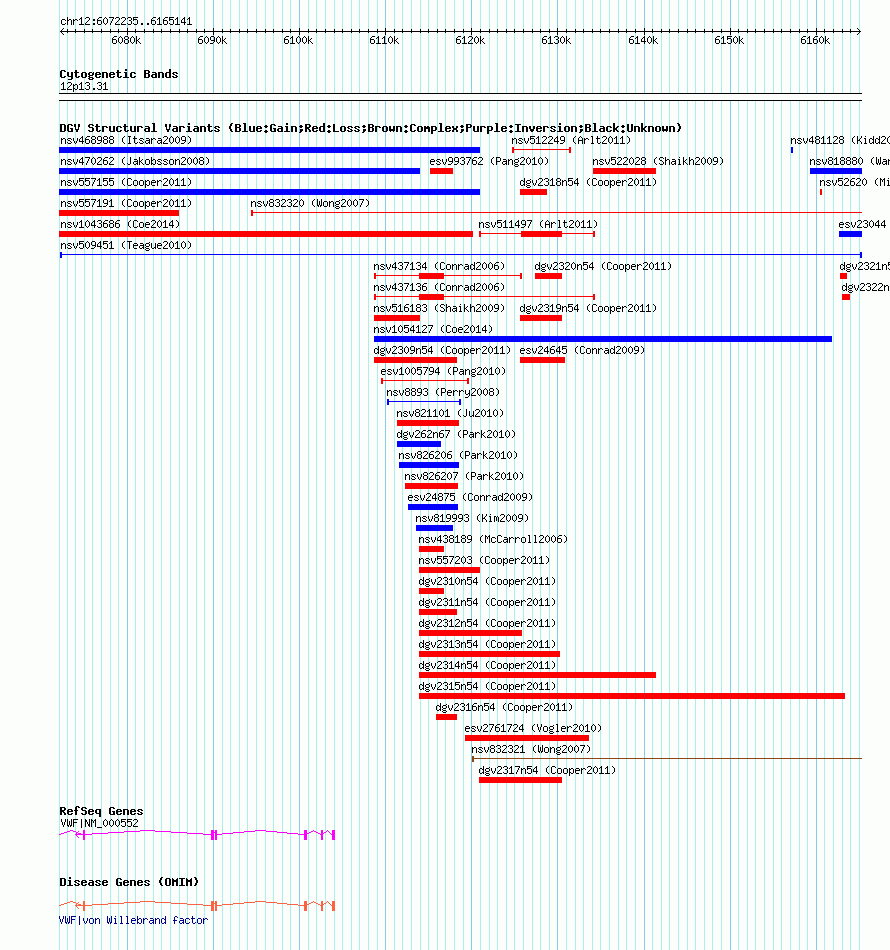Click nsv826207 (Park2010) label
This screenshot has width=890, height=950.
464,476
